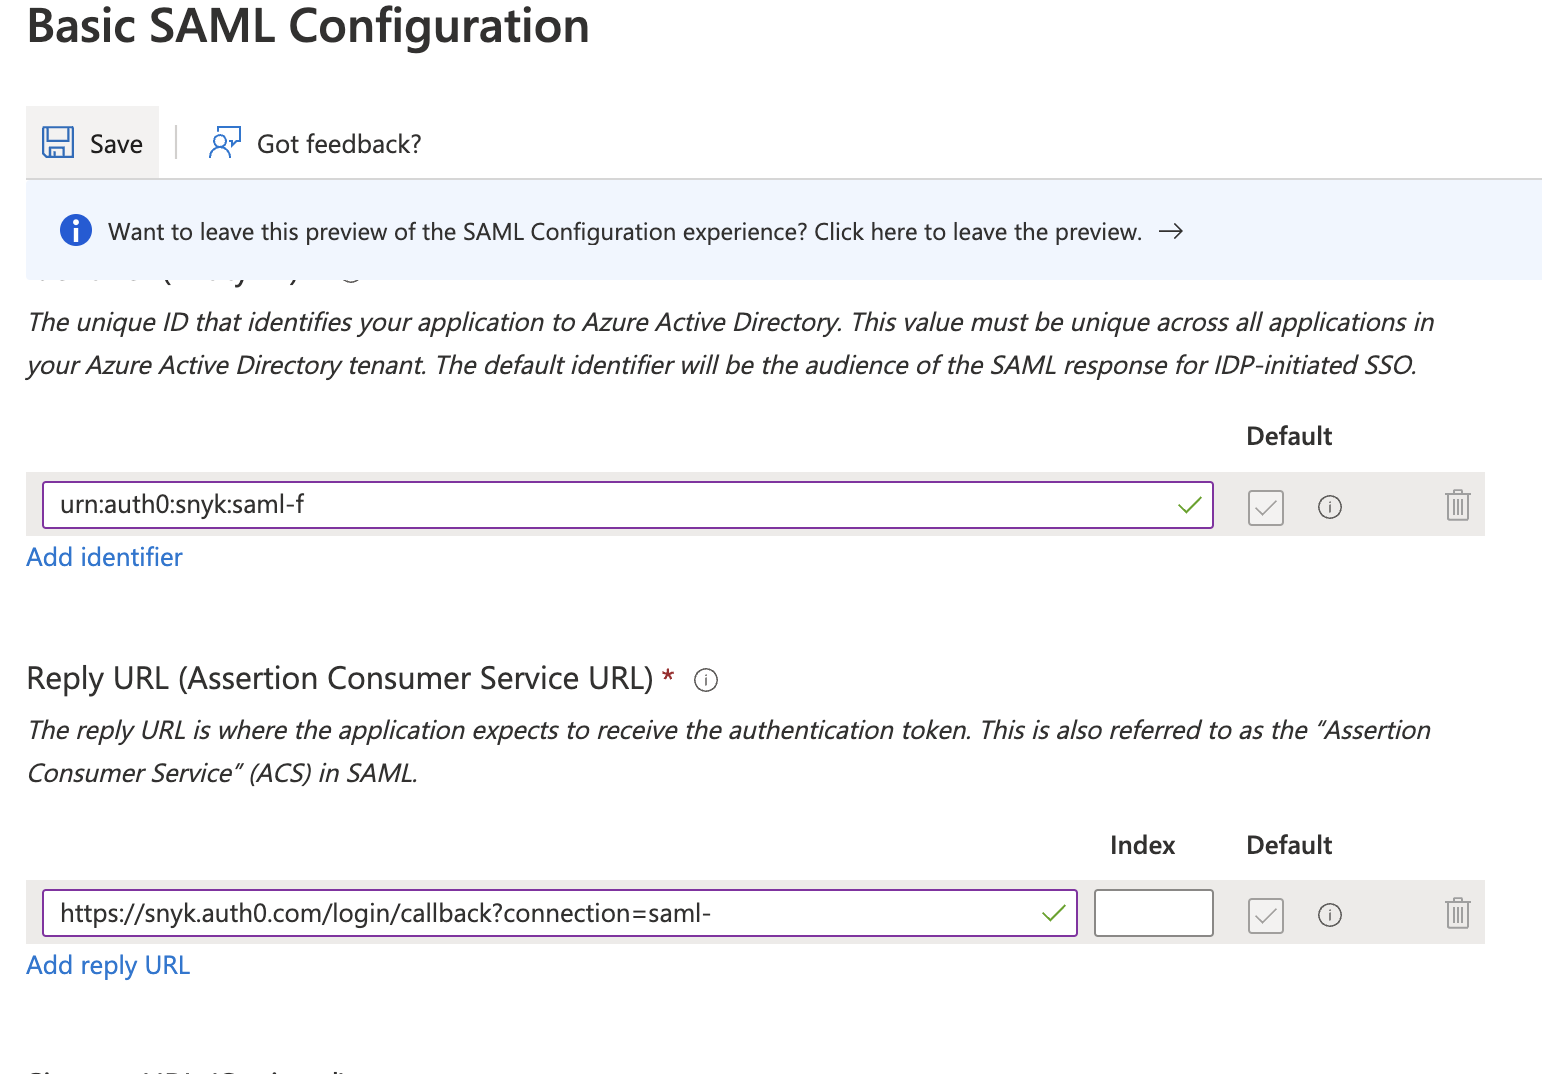Select the Got feedback person icon
The width and height of the screenshot is (1542, 1074).
coord(224,142)
